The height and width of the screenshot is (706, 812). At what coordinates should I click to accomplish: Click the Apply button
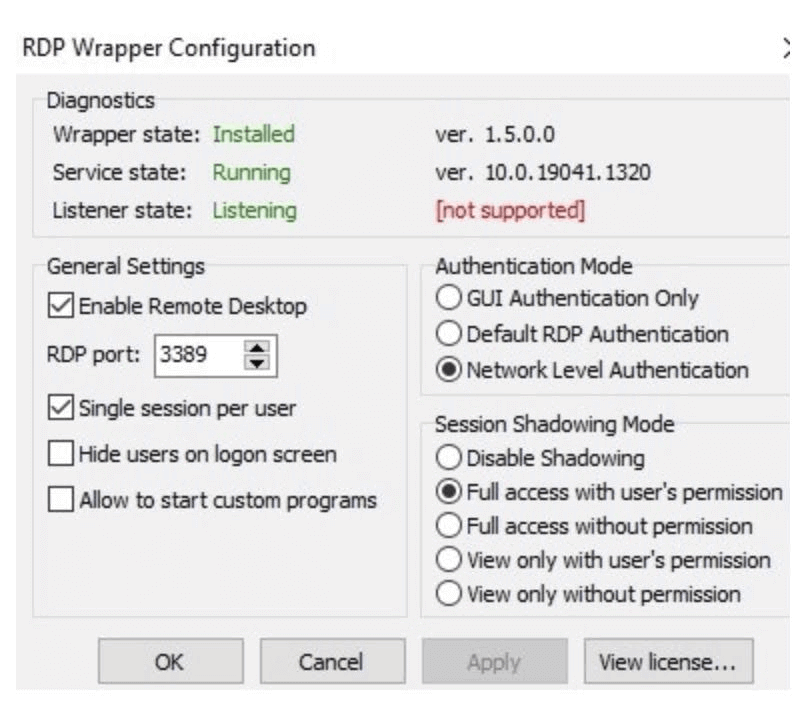[495, 661]
